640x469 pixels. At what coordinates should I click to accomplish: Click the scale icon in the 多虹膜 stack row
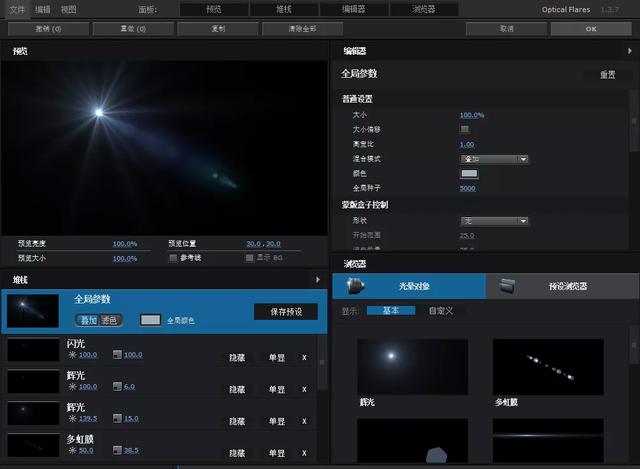tap(117, 450)
